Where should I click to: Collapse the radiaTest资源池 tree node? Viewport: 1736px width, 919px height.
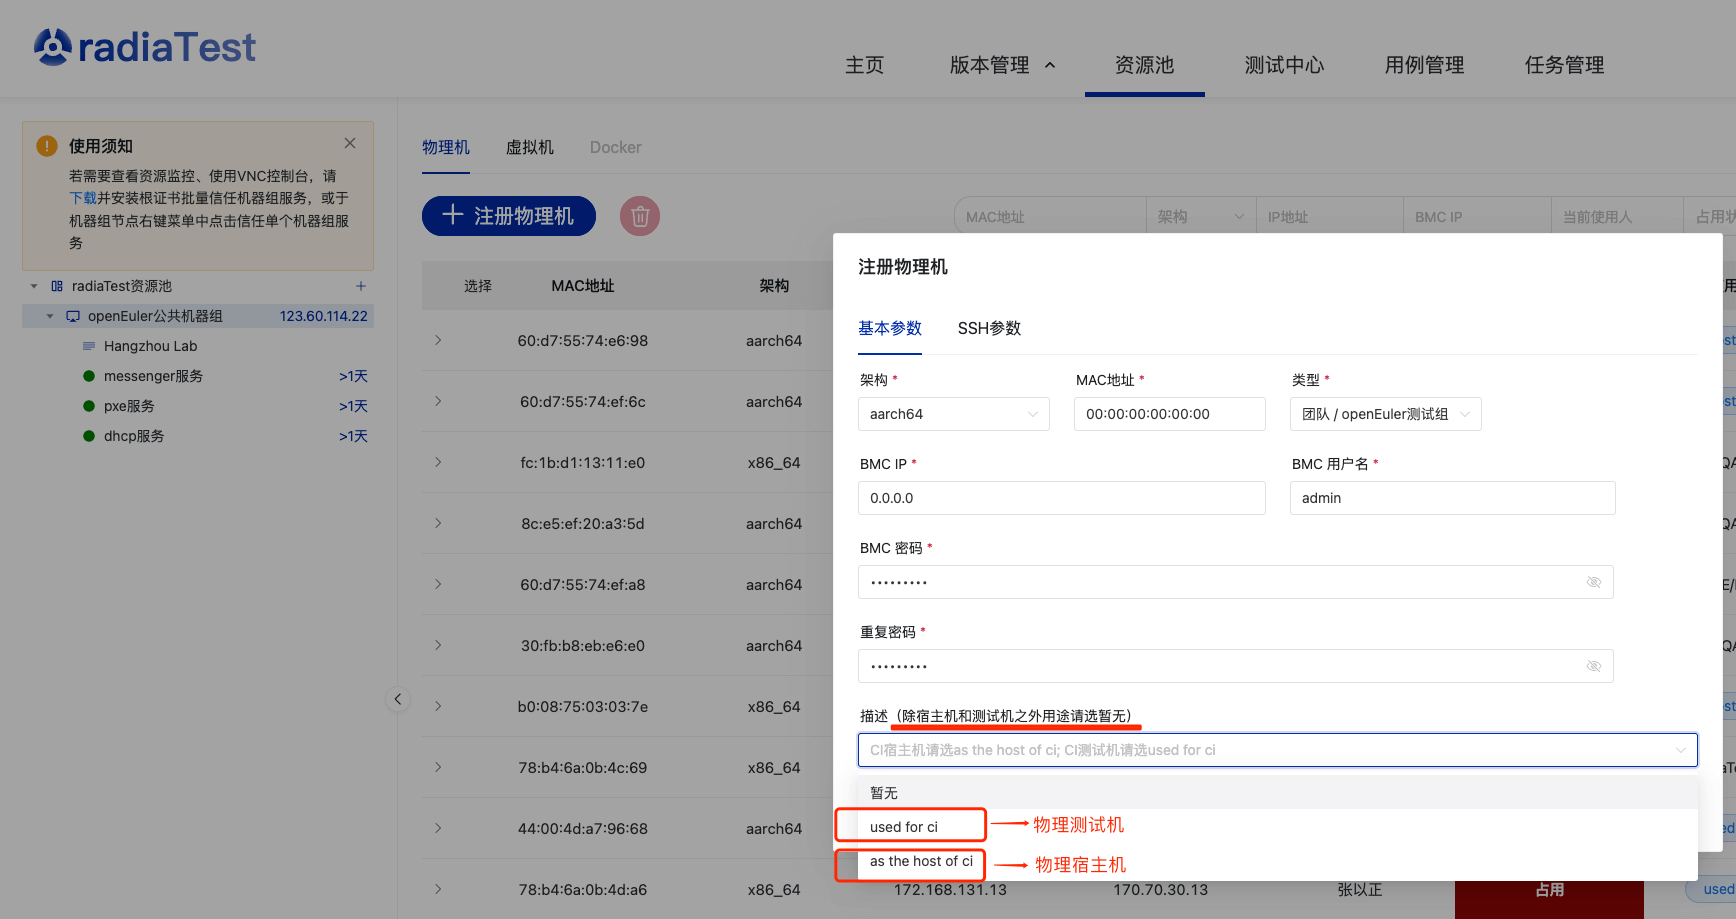click(x=34, y=286)
